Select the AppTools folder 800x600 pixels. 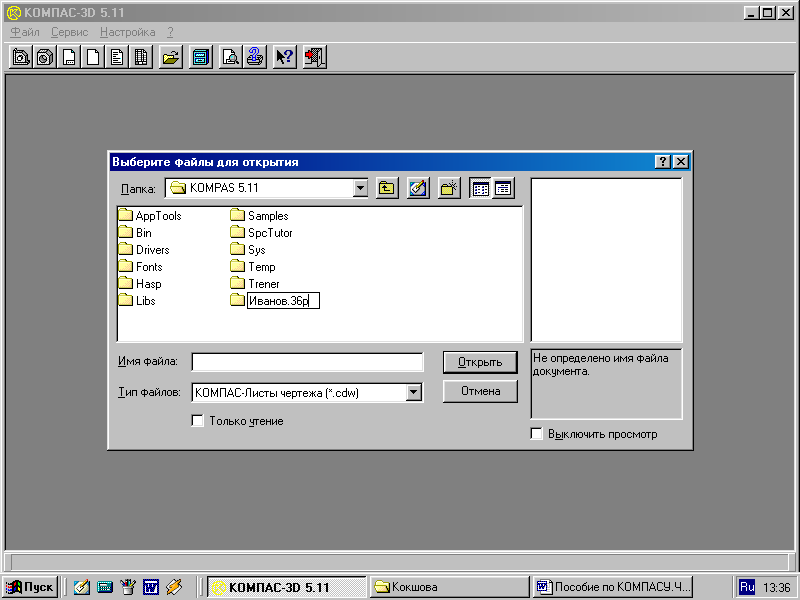[x=150, y=216]
